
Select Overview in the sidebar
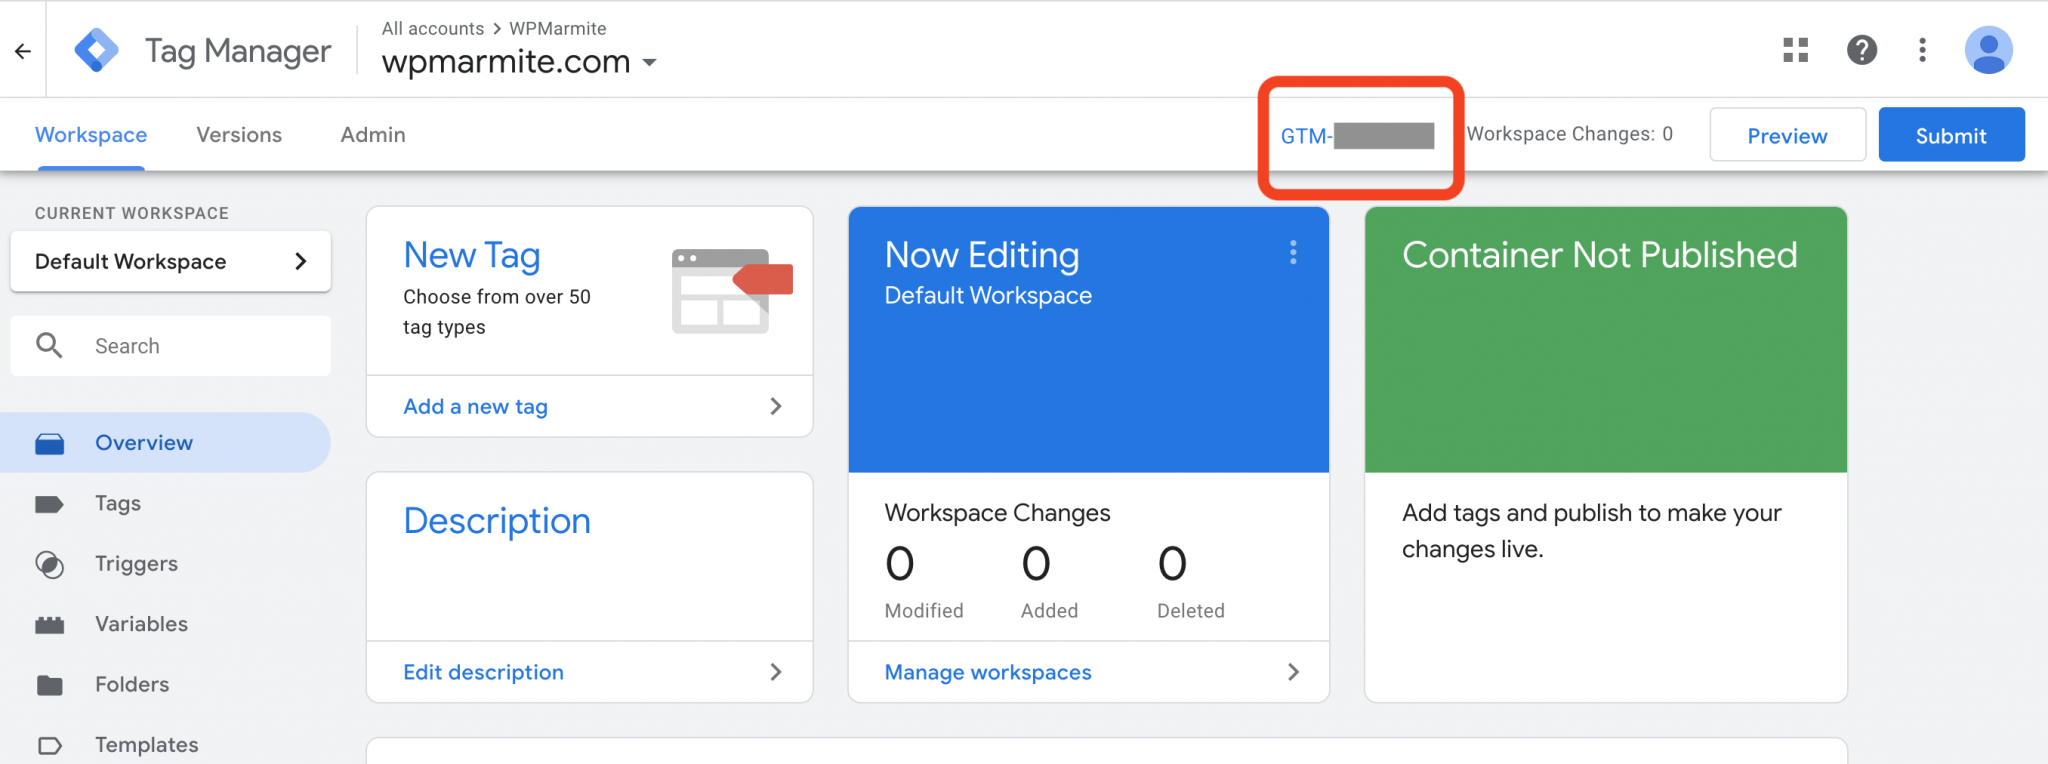pyautogui.click(x=165, y=443)
